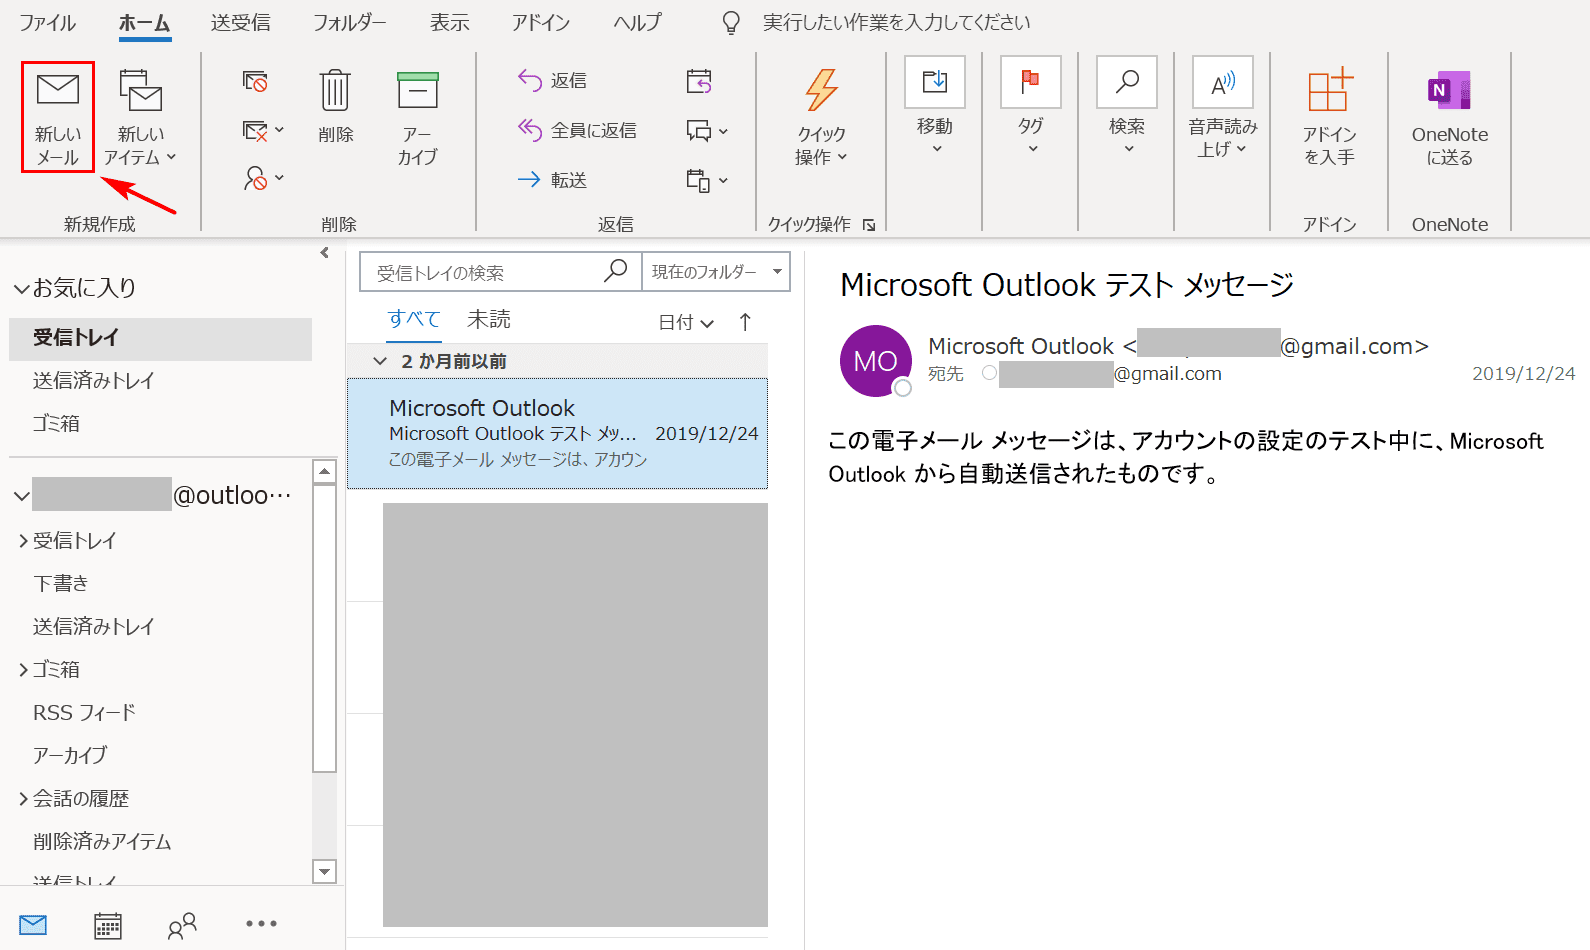This screenshot has width=1590, height=950.
Task: Open the ファイル menu tab
Action: click(x=47, y=22)
